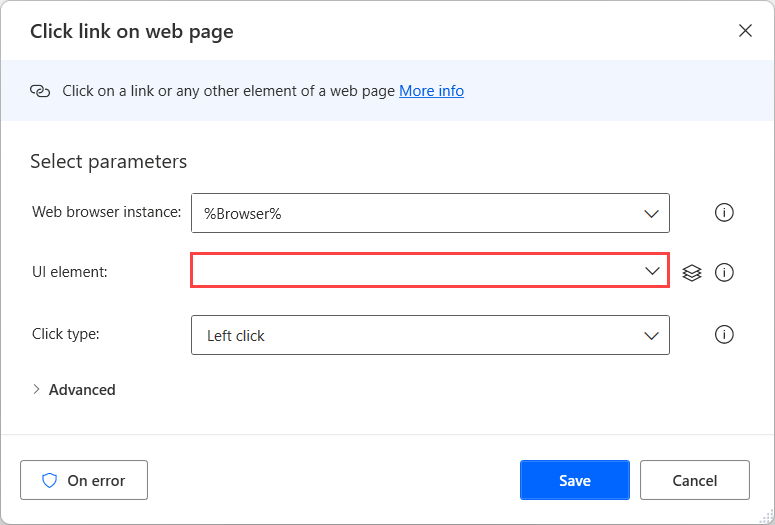
Task: Open the UI element picker layers icon
Action: pyautogui.click(x=692, y=272)
